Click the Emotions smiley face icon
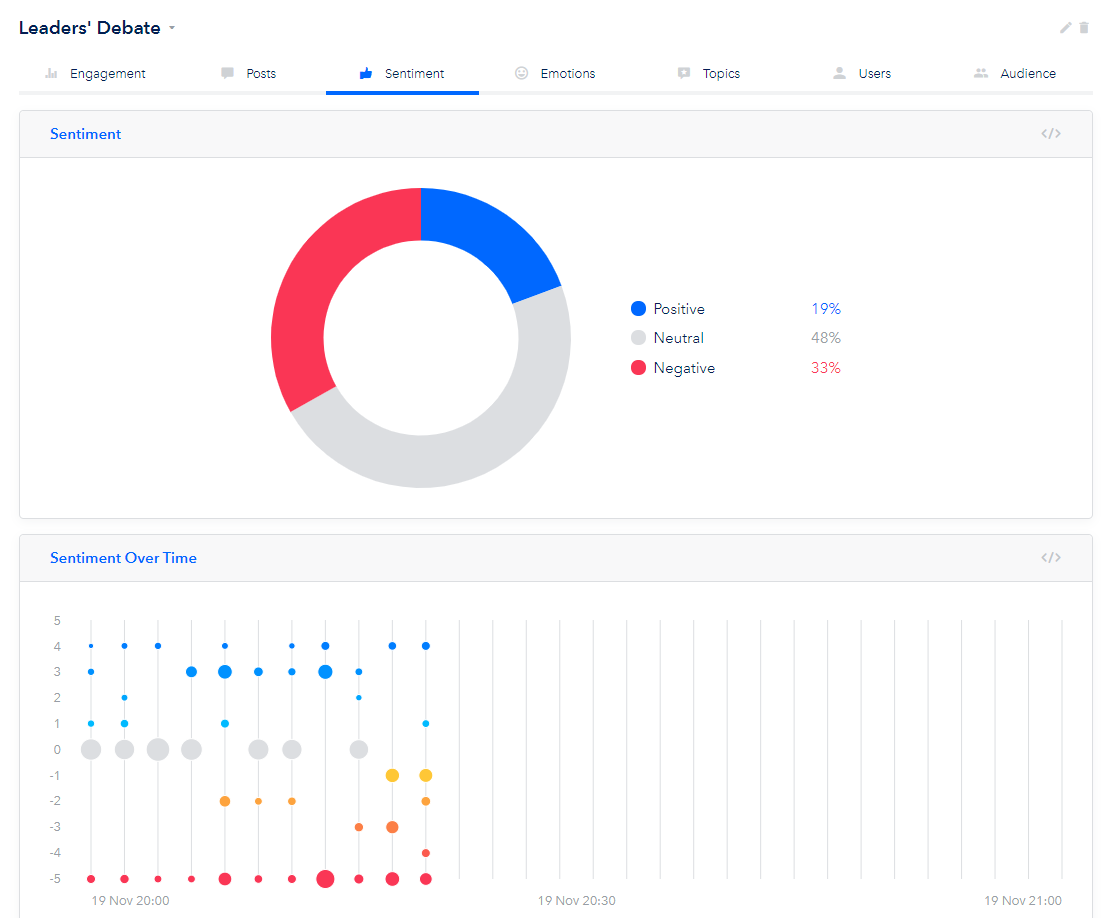The height and width of the screenshot is (918, 1111). click(x=521, y=73)
